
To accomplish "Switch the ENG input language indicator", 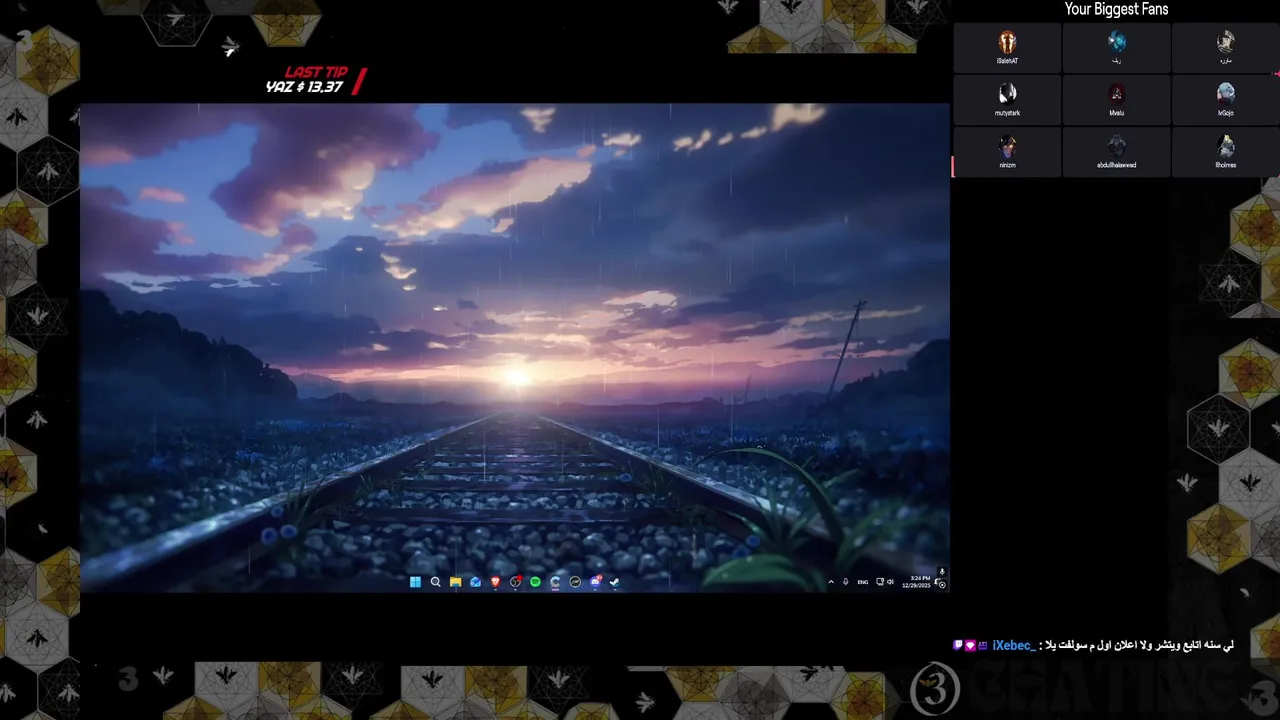I will click(862, 582).
